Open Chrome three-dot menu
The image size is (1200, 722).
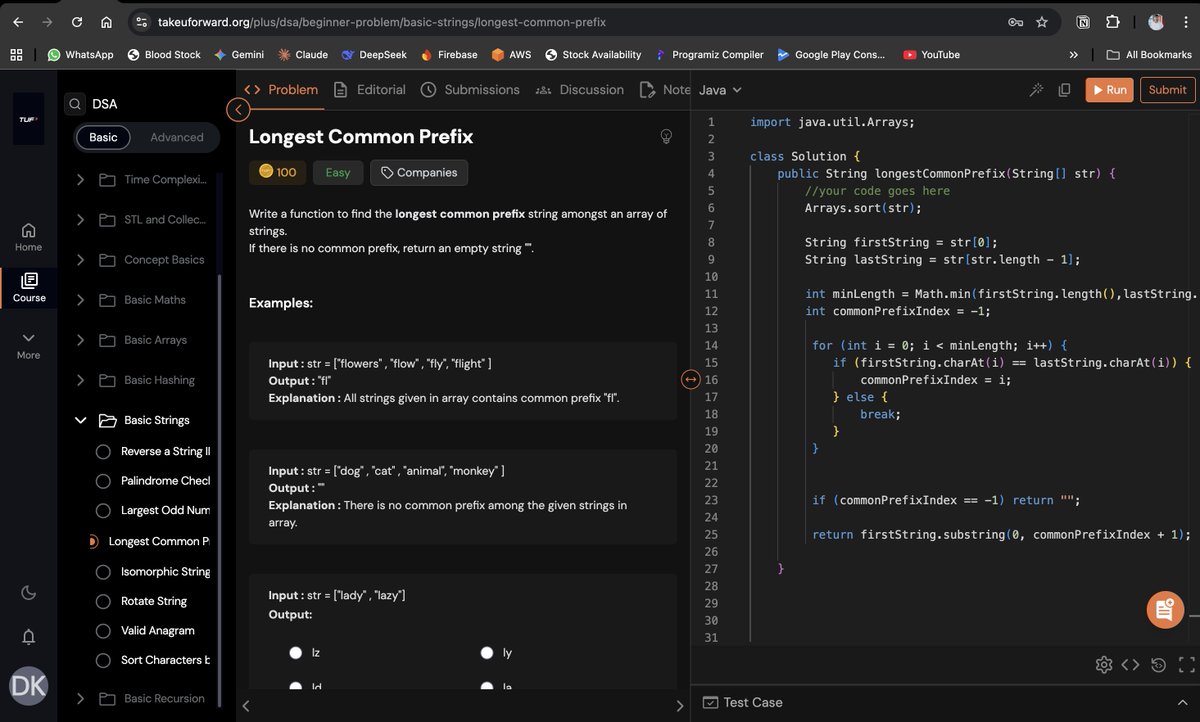[x=1185, y=21]
